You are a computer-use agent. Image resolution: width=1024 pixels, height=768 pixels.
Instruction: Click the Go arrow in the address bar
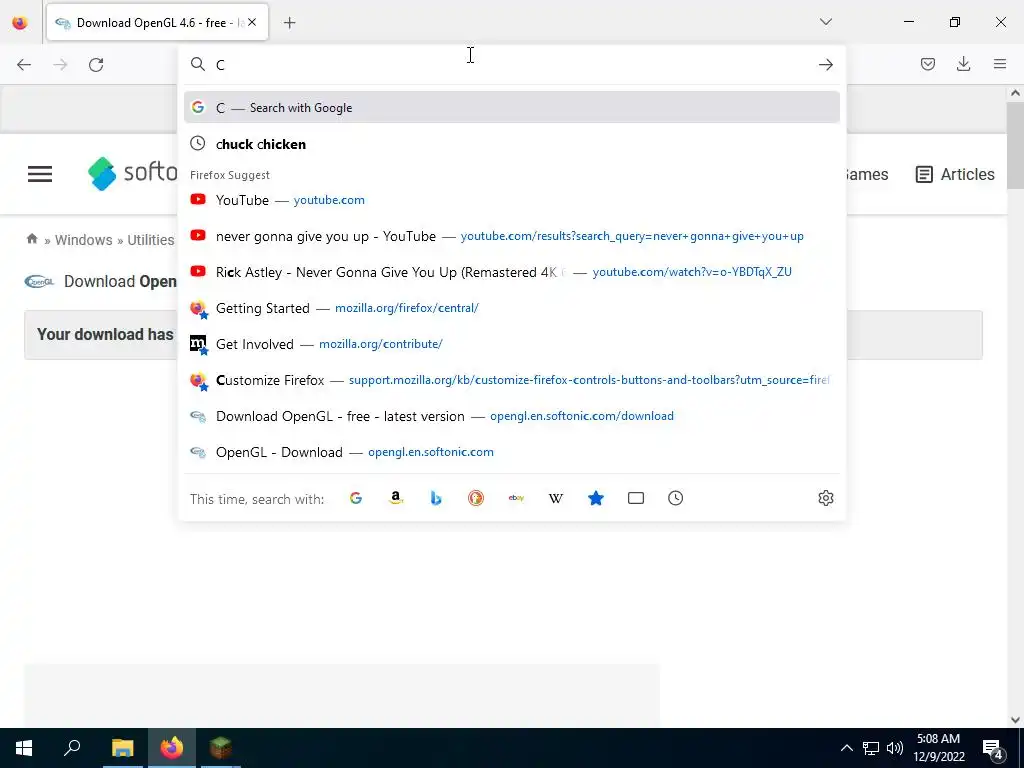coord(825,65)
